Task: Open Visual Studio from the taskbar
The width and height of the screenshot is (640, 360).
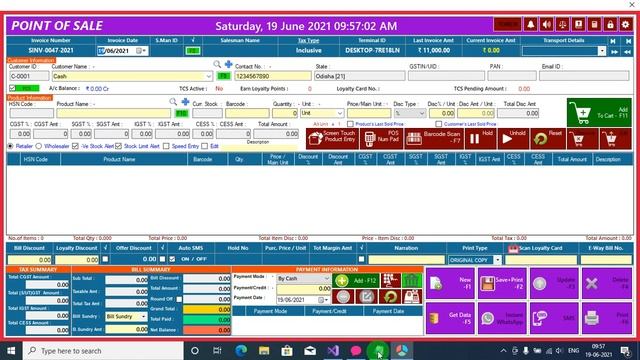Action: click(333, 350)
